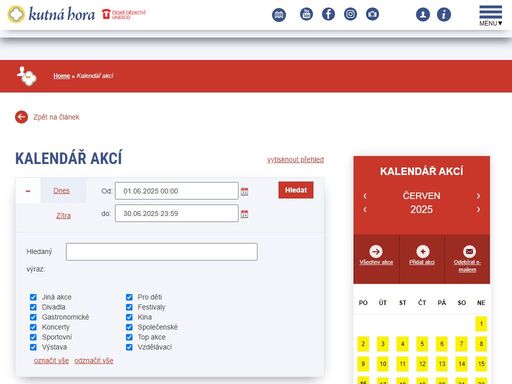Go to previous month arrow beside ČERVEN
Viewport: 512px width, 384px height.
click(365, 196)
